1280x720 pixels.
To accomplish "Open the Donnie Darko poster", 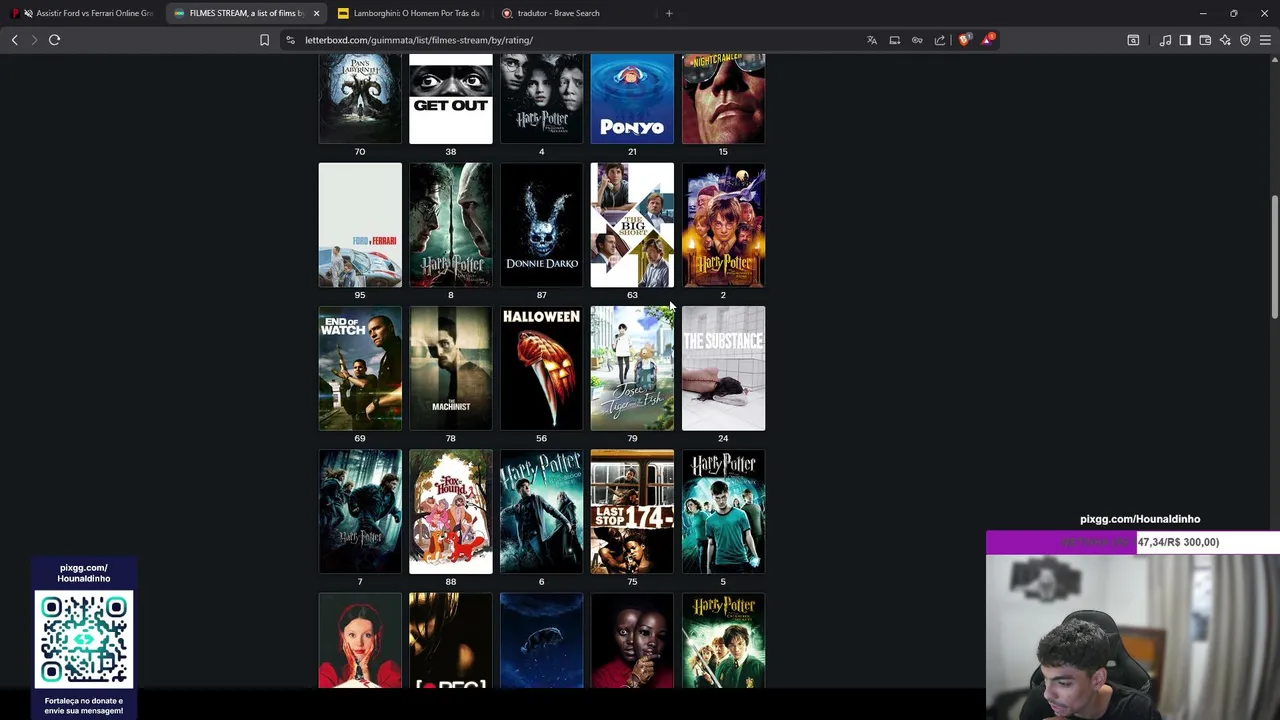I will [541, 225].
